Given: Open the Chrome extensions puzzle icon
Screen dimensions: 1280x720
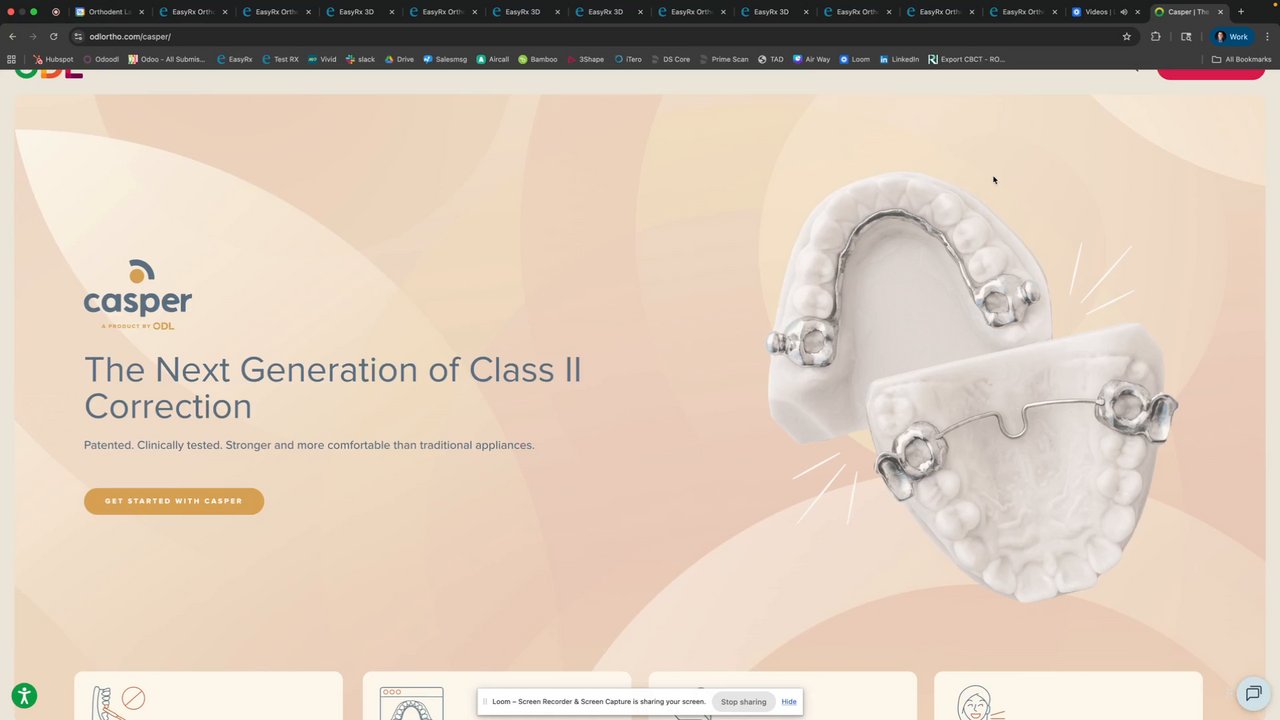Looking at the screenshot, I should pos(1156,36).
